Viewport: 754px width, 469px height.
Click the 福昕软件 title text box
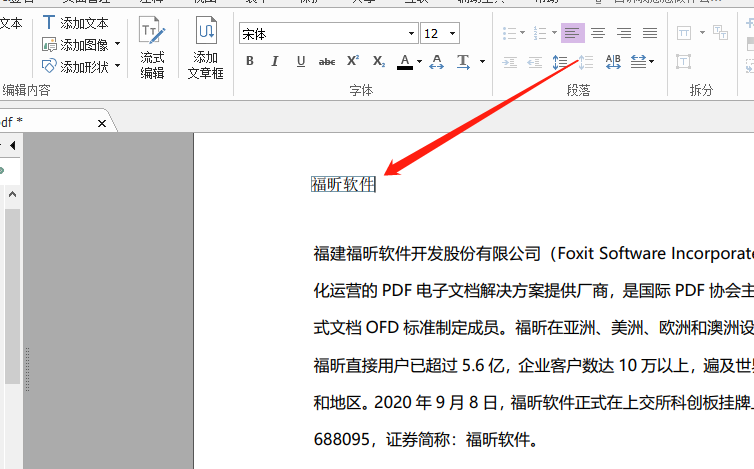pos(343,184)
